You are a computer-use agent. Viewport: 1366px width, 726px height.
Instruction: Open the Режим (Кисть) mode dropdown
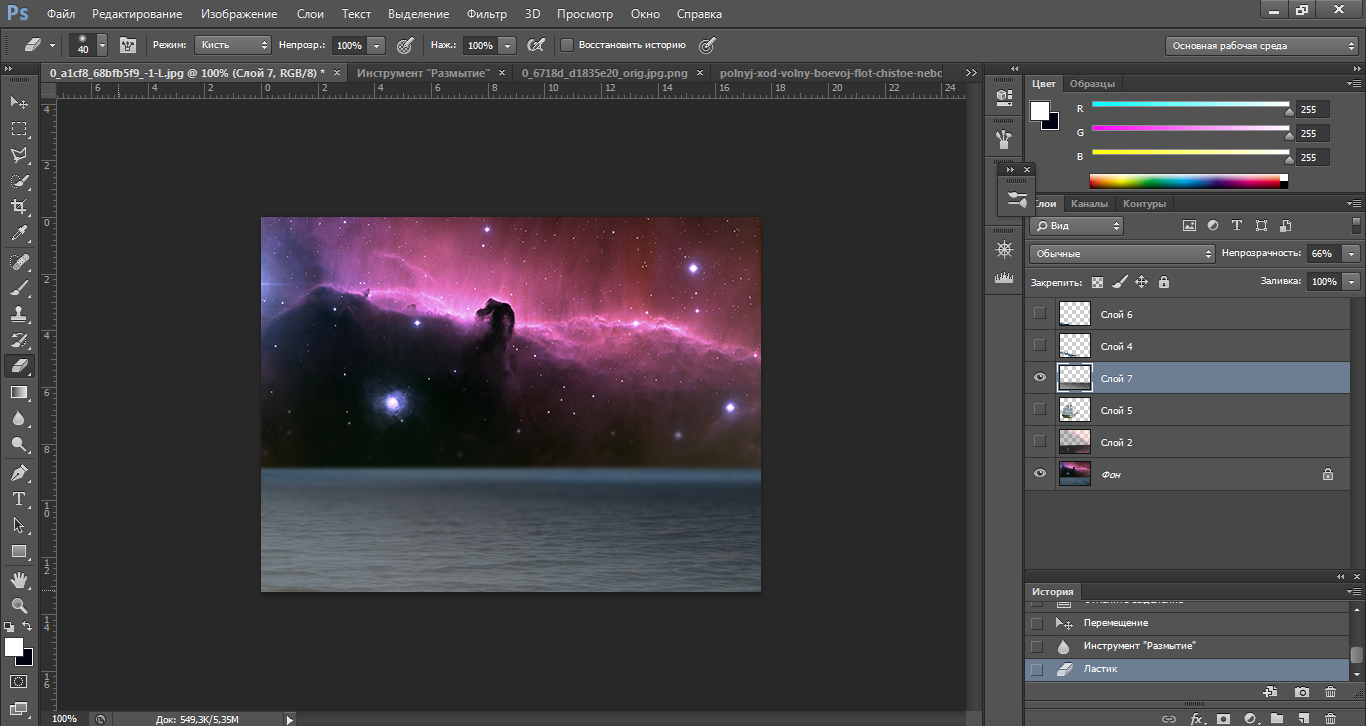(233, 45)
